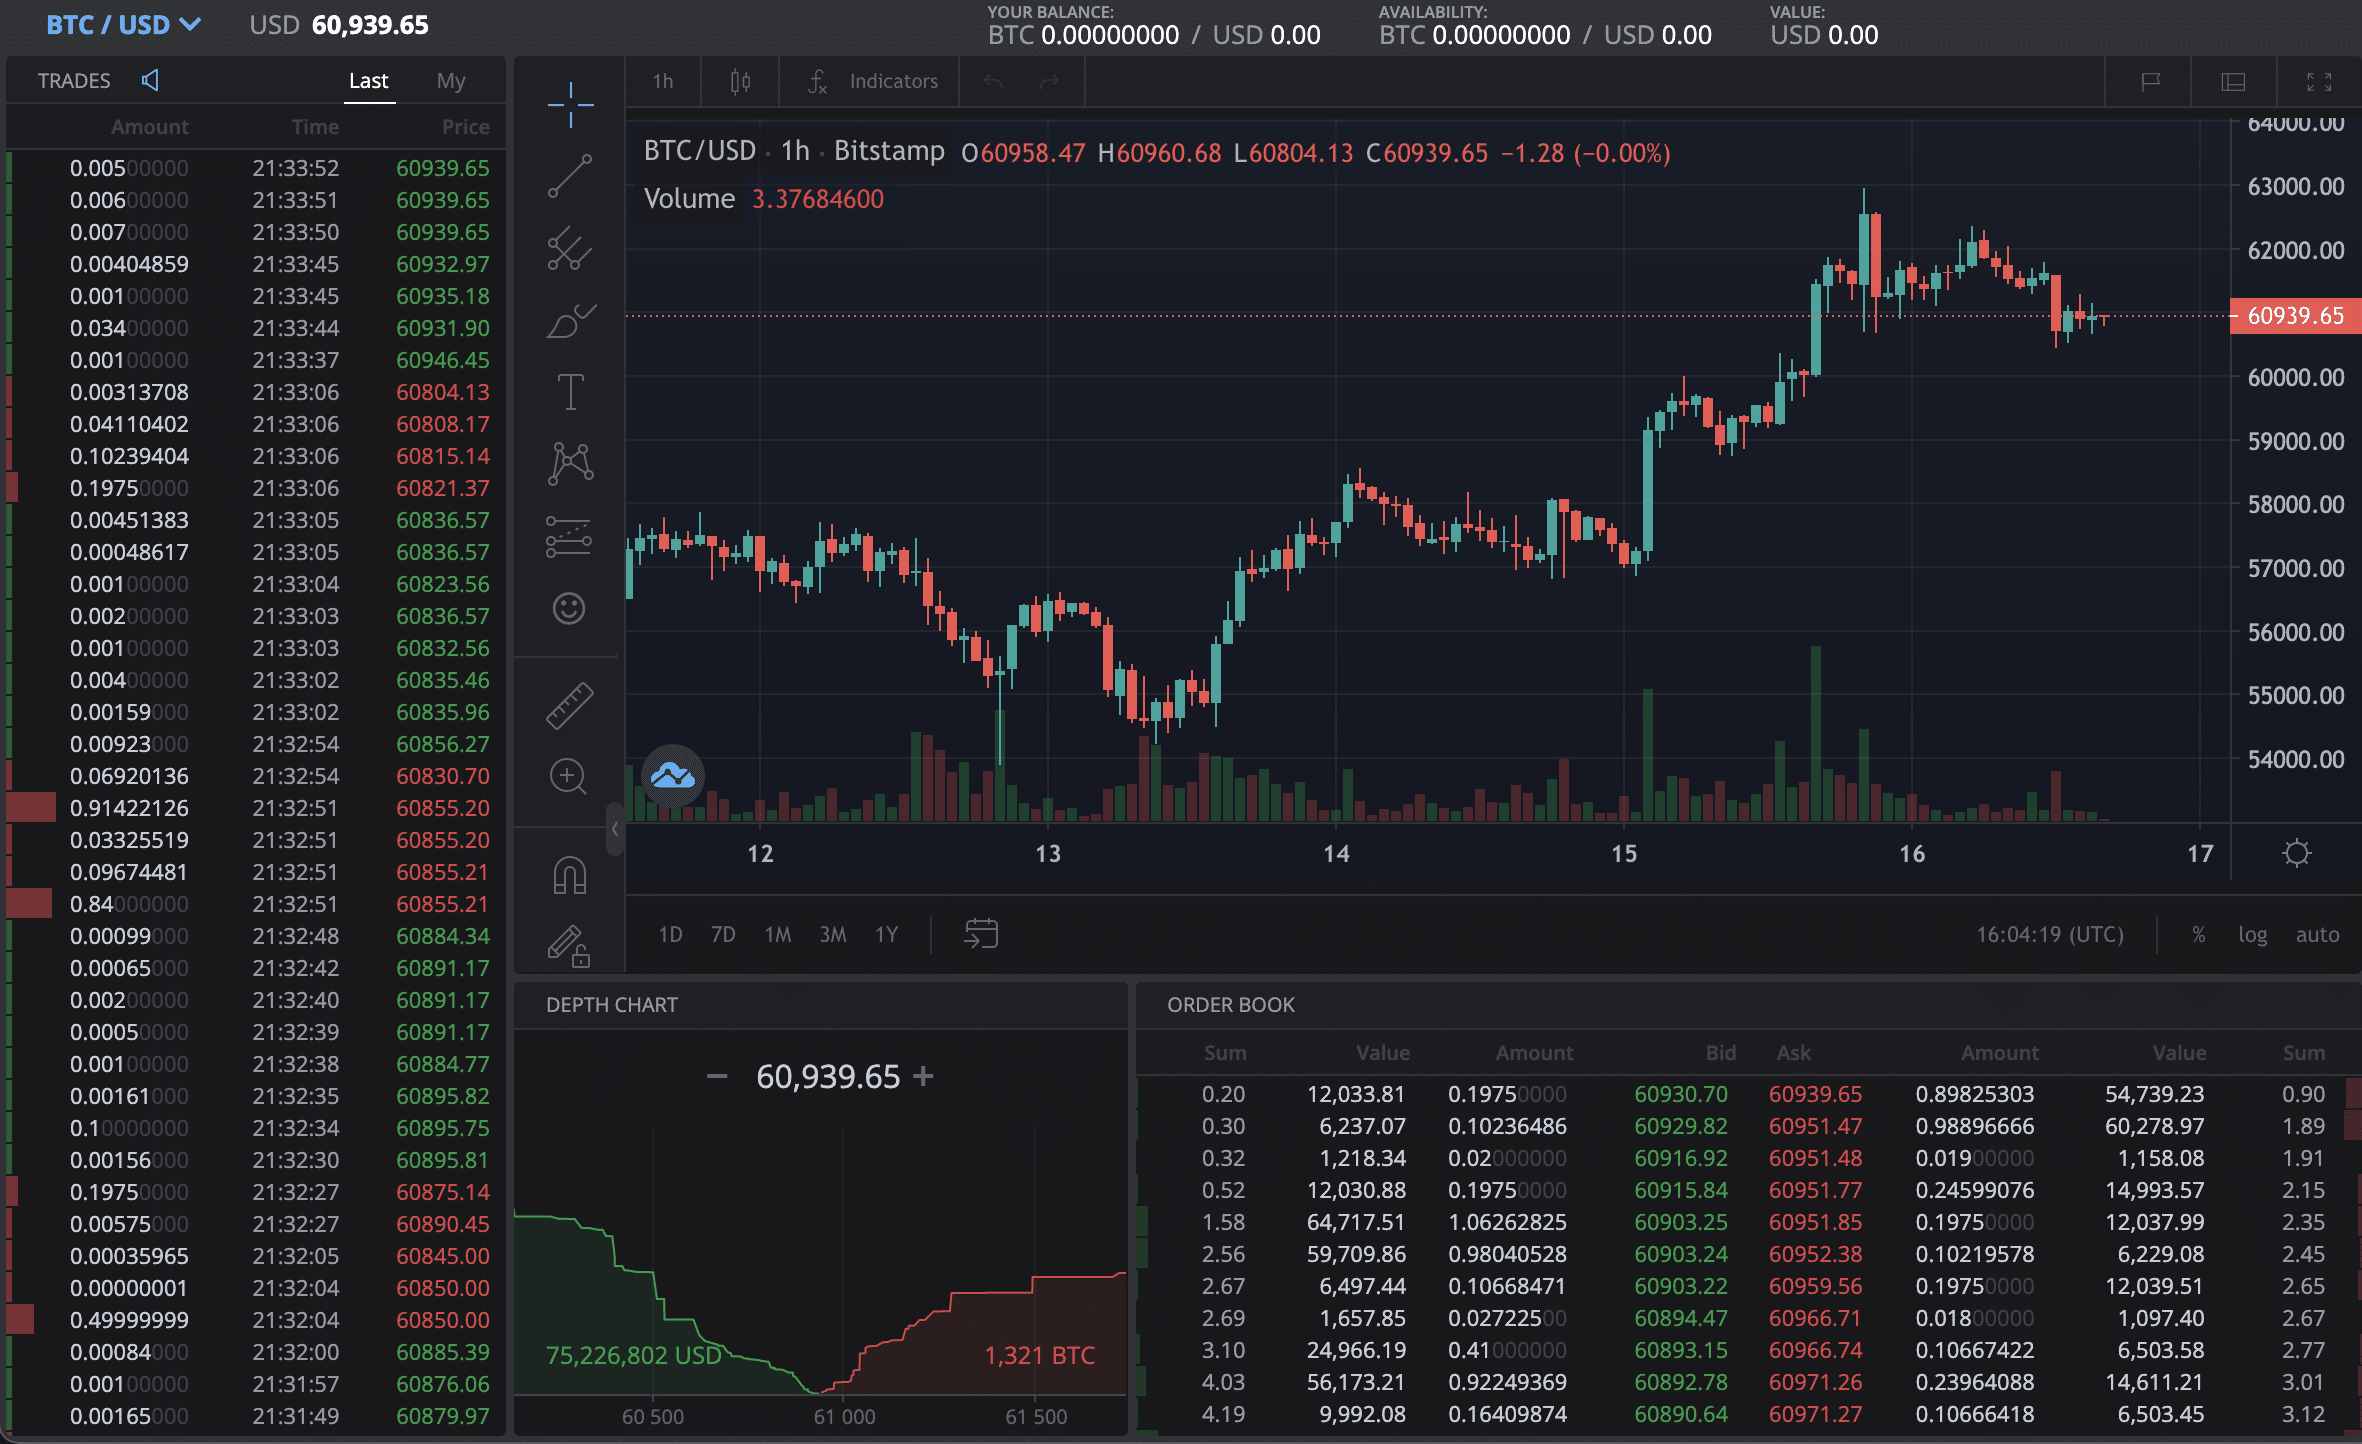This screenshot has height=1444, width=2362.
Task: Redo the last chart action
Action: pos(1049,81)
